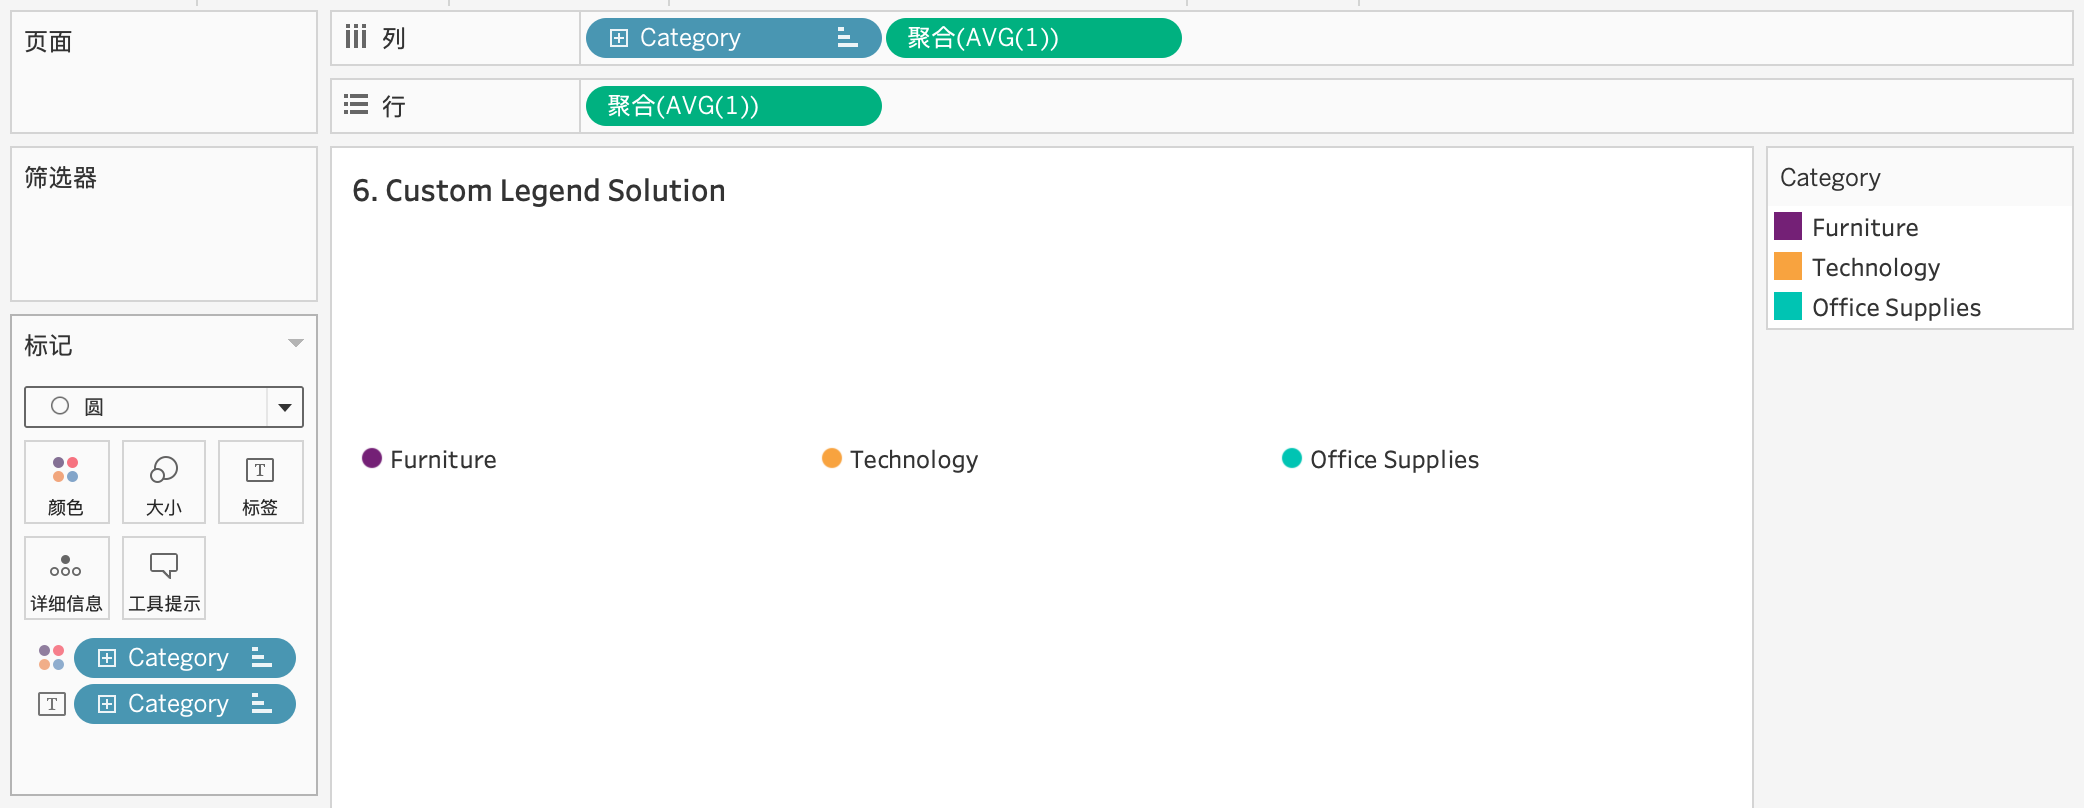
Task: Click the Label (标签) marks card
Action: click(260, 482)
